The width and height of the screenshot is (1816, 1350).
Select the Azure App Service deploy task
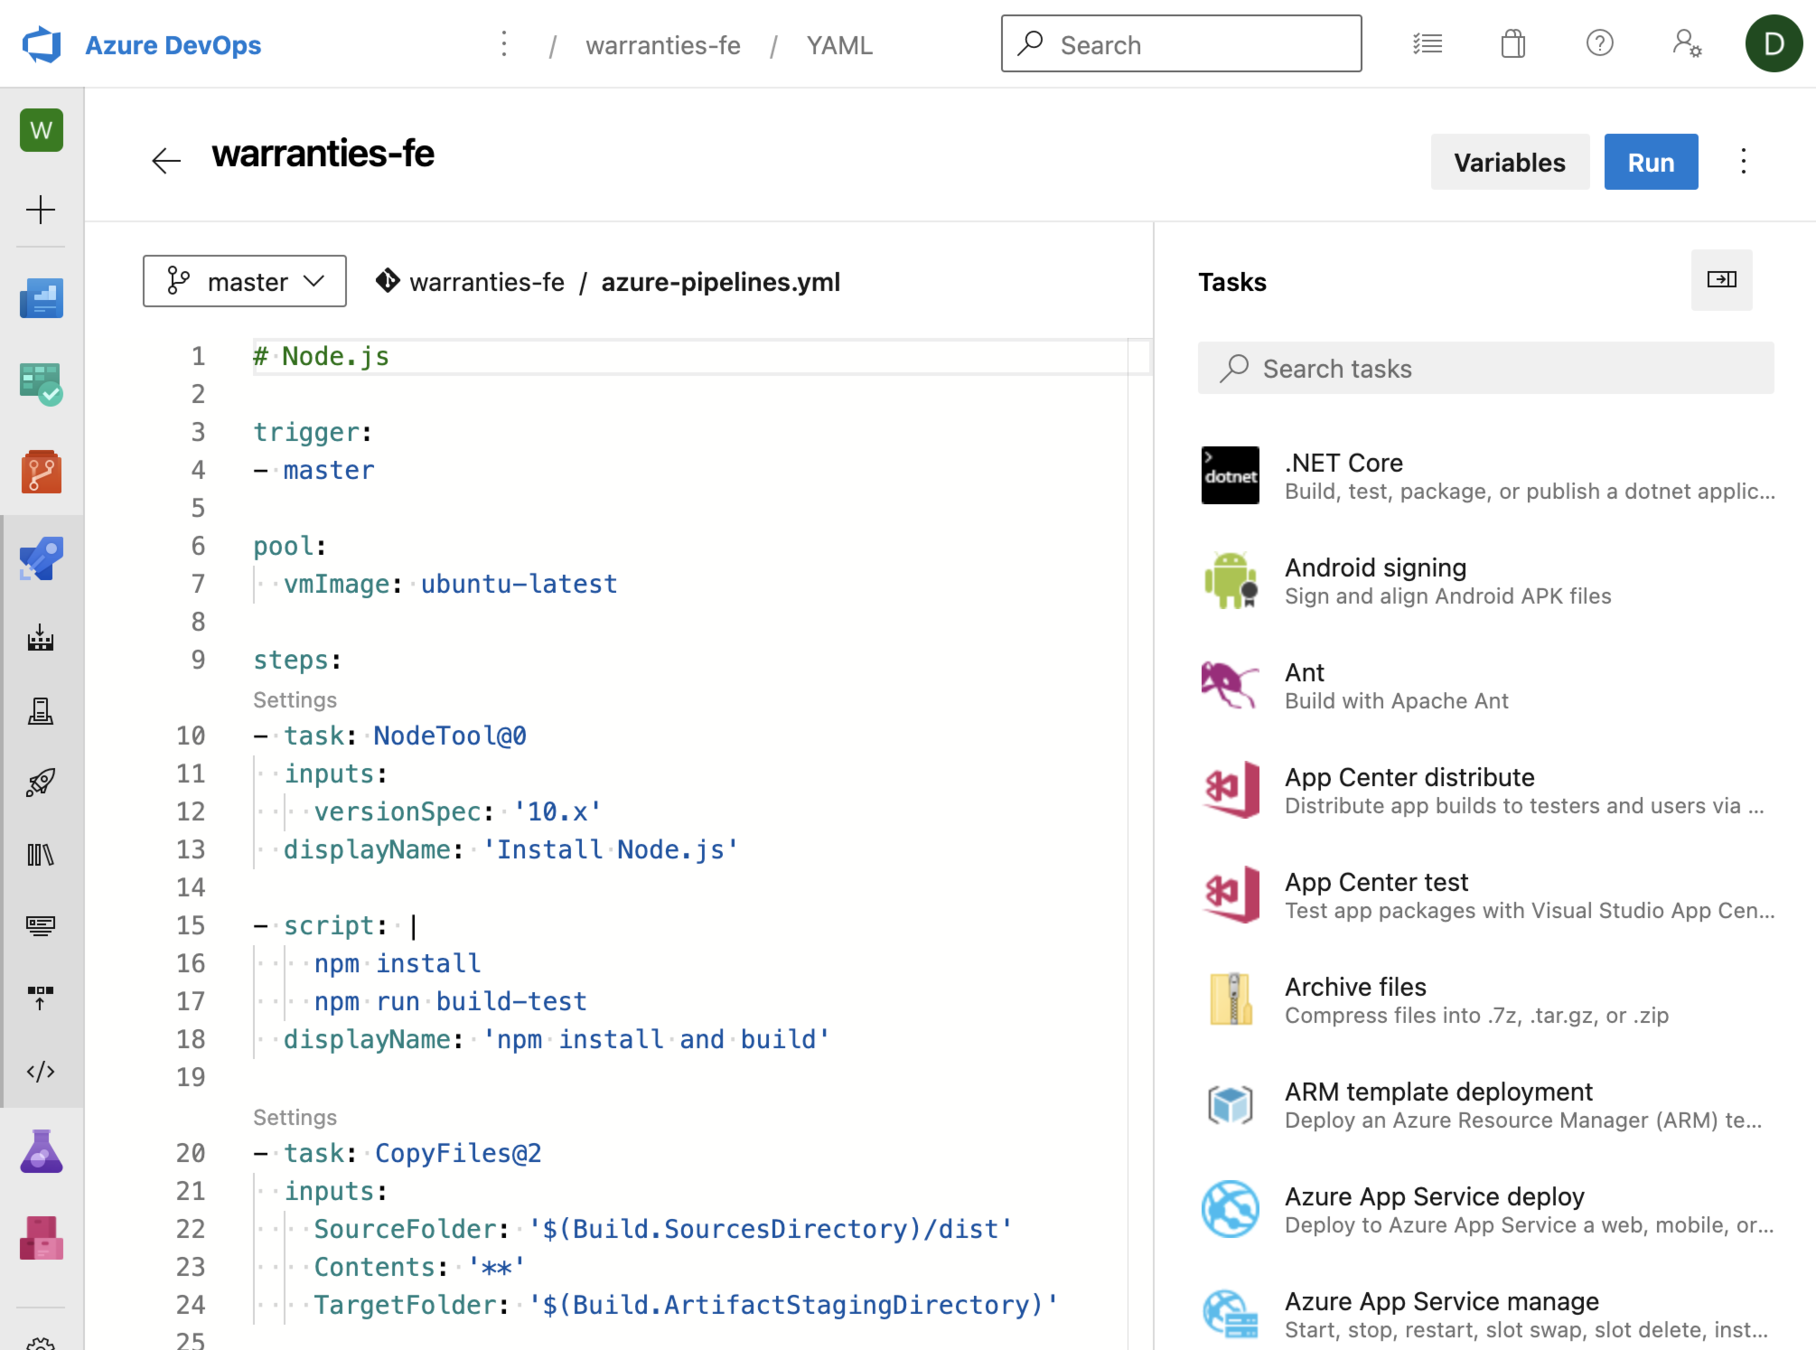(1486, 1210)
